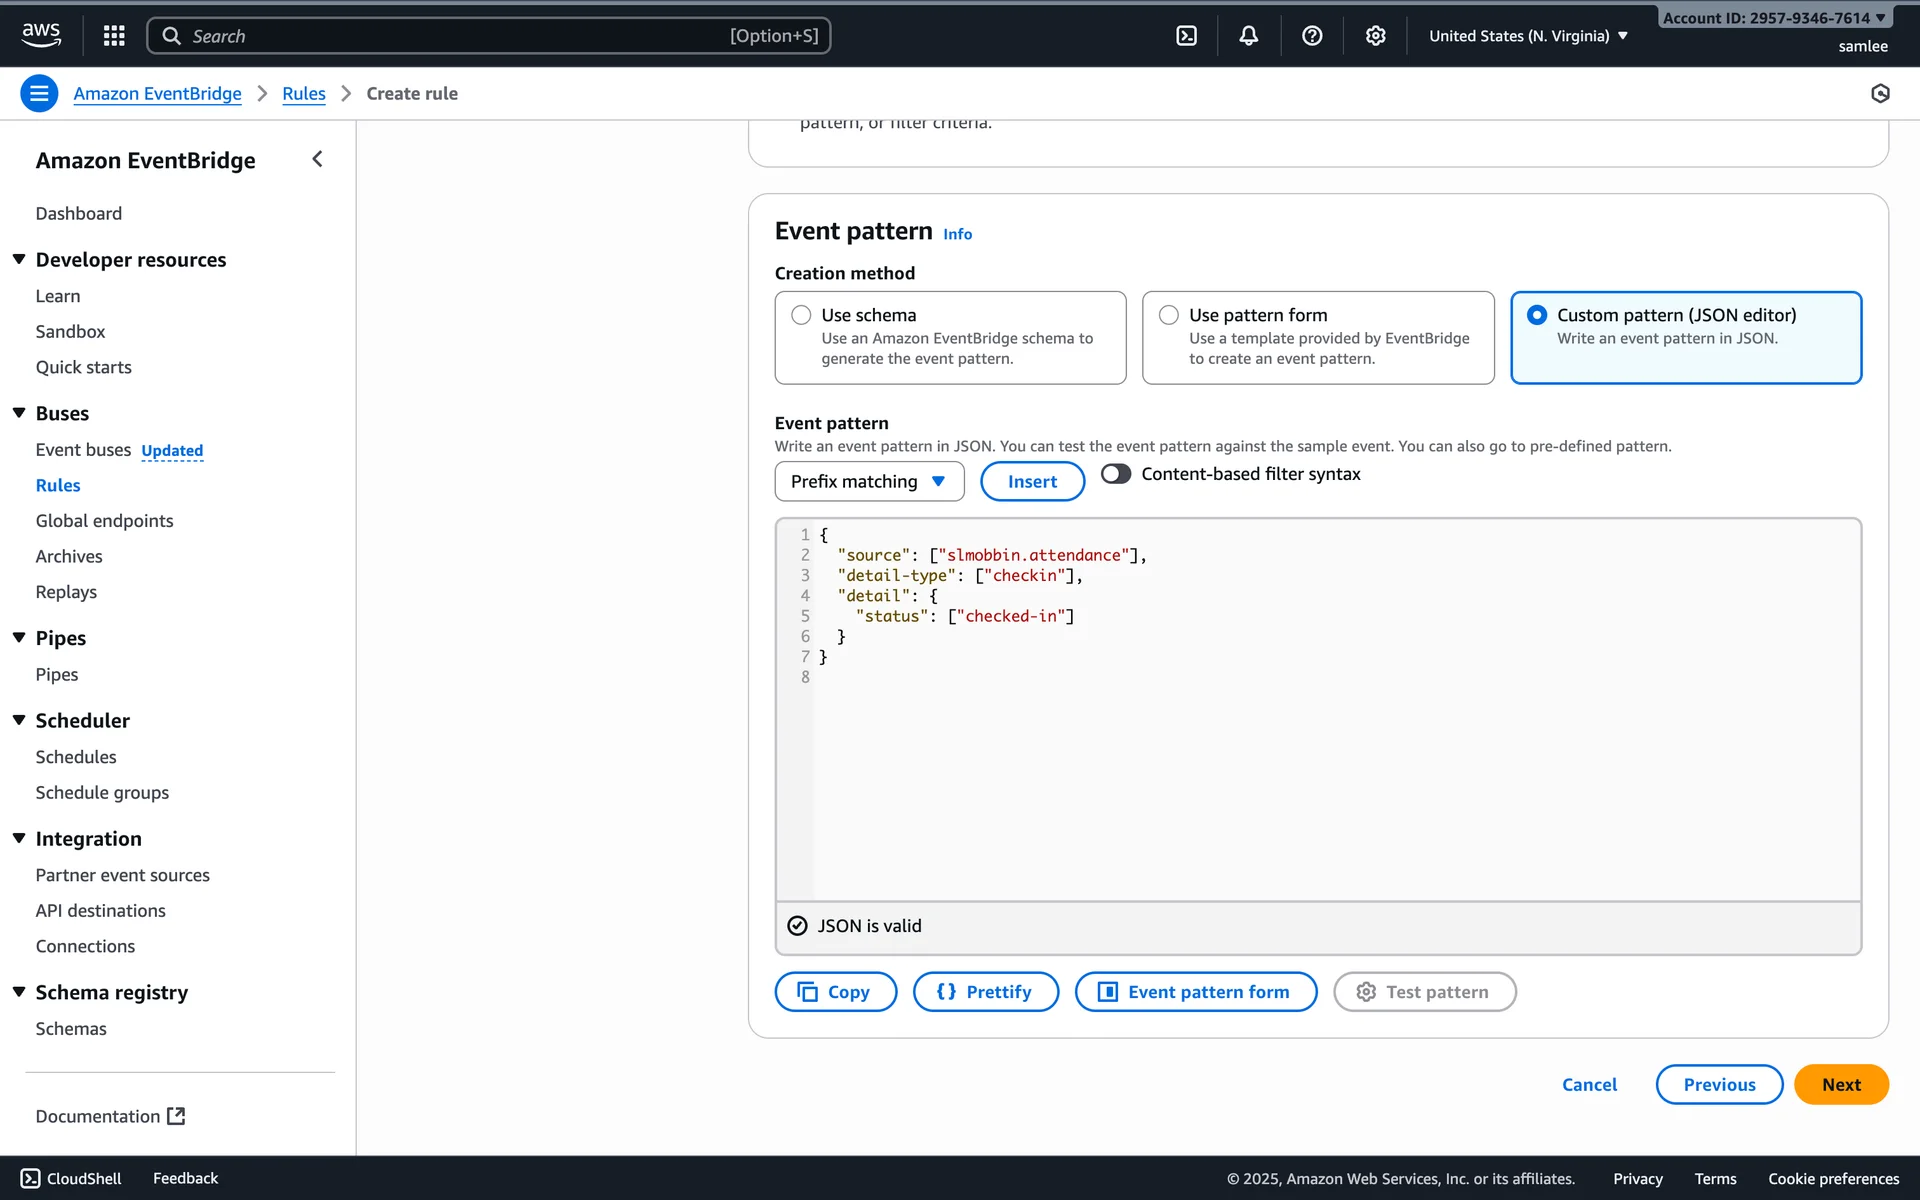1920x1200 pixels.
Task: Open AWS services grid menu
Action: click(114, 36)
